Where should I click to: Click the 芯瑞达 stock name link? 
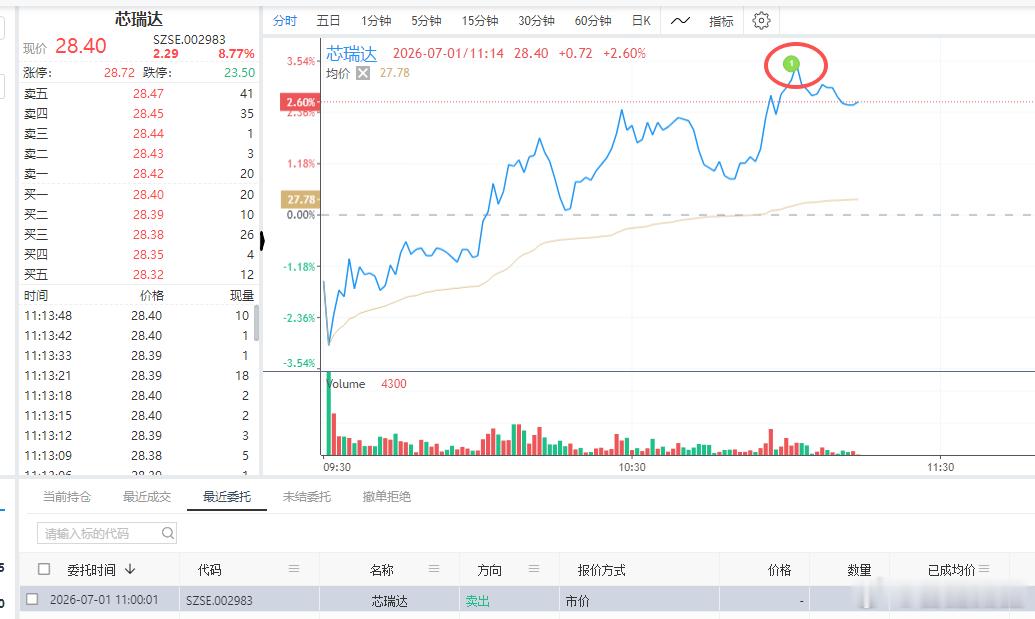351,53
